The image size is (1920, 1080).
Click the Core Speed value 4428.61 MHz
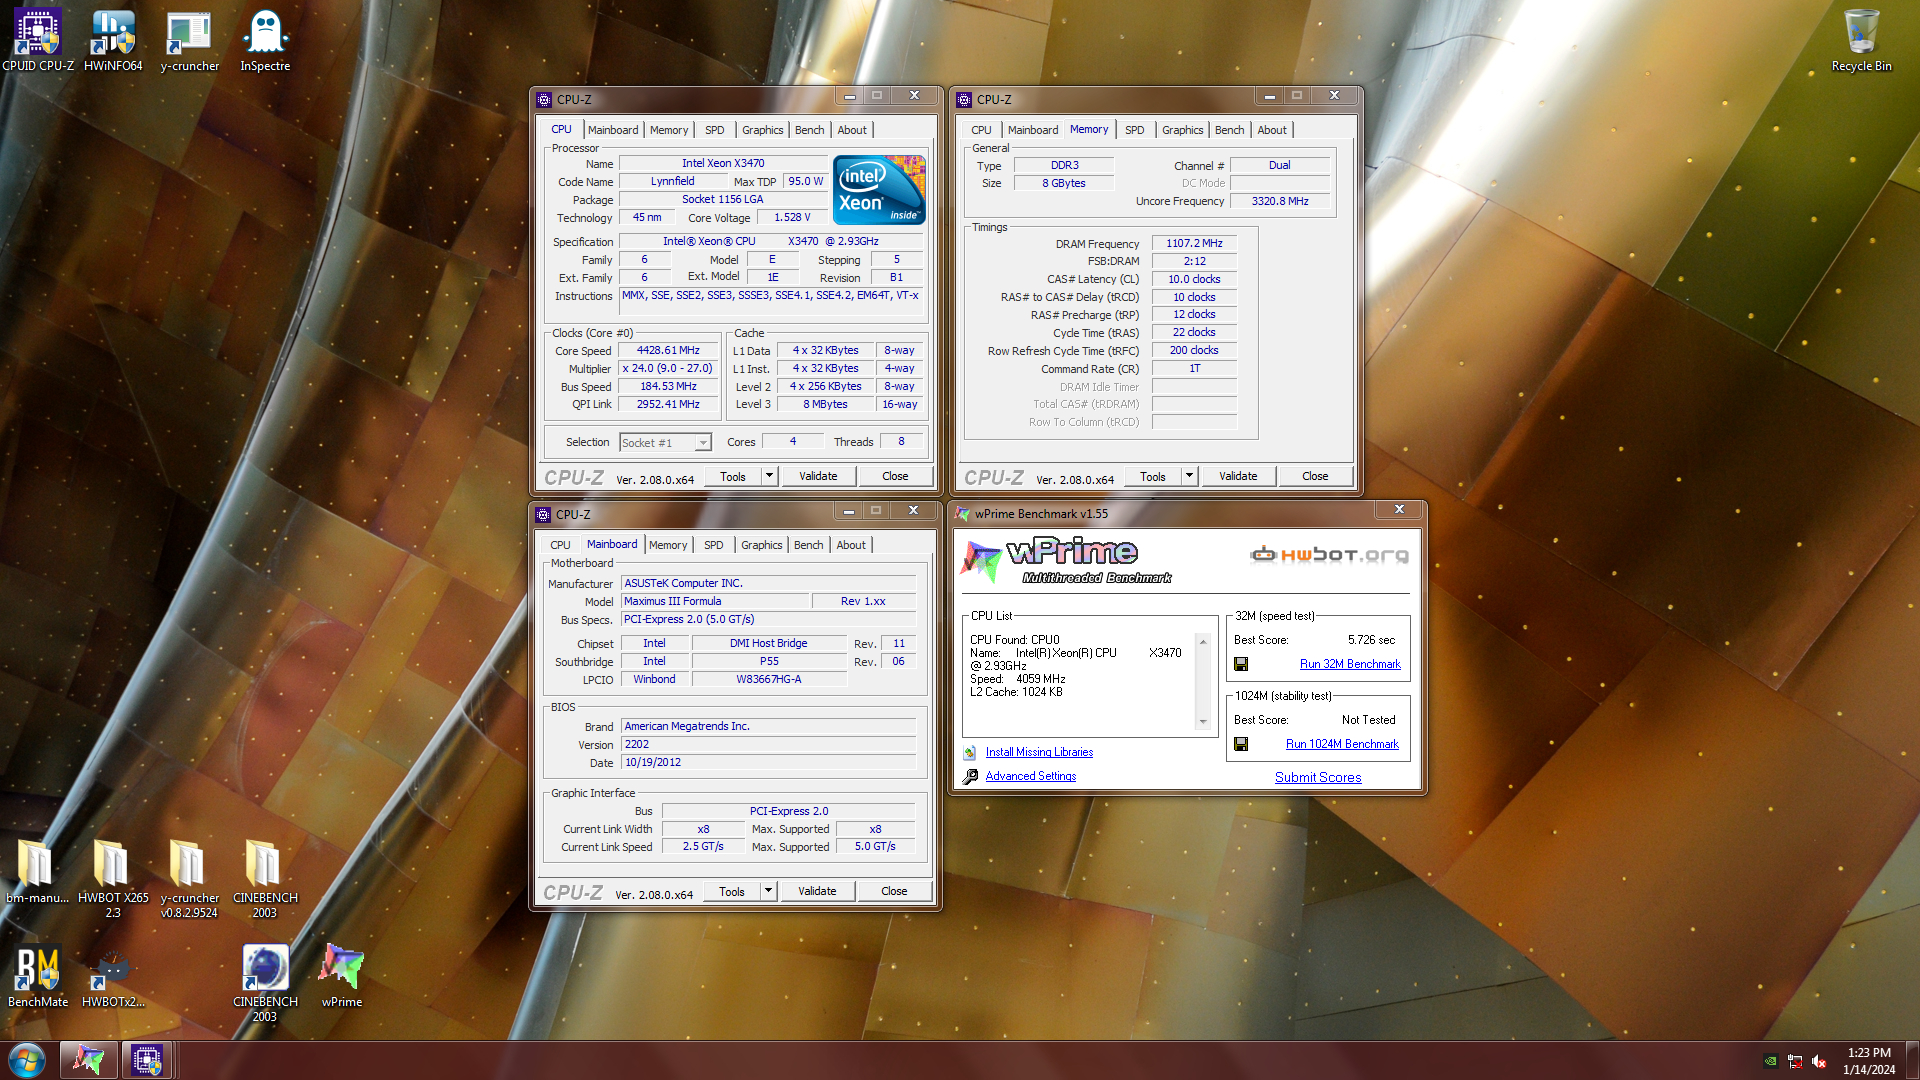[668, 351]
